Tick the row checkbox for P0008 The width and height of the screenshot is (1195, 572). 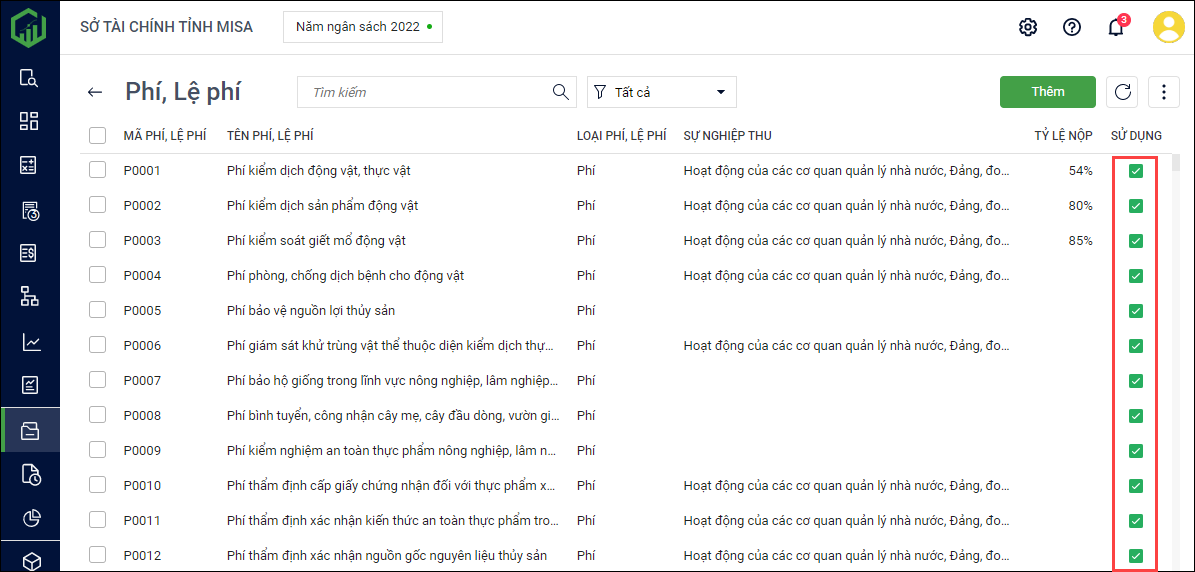pos(97,415)
